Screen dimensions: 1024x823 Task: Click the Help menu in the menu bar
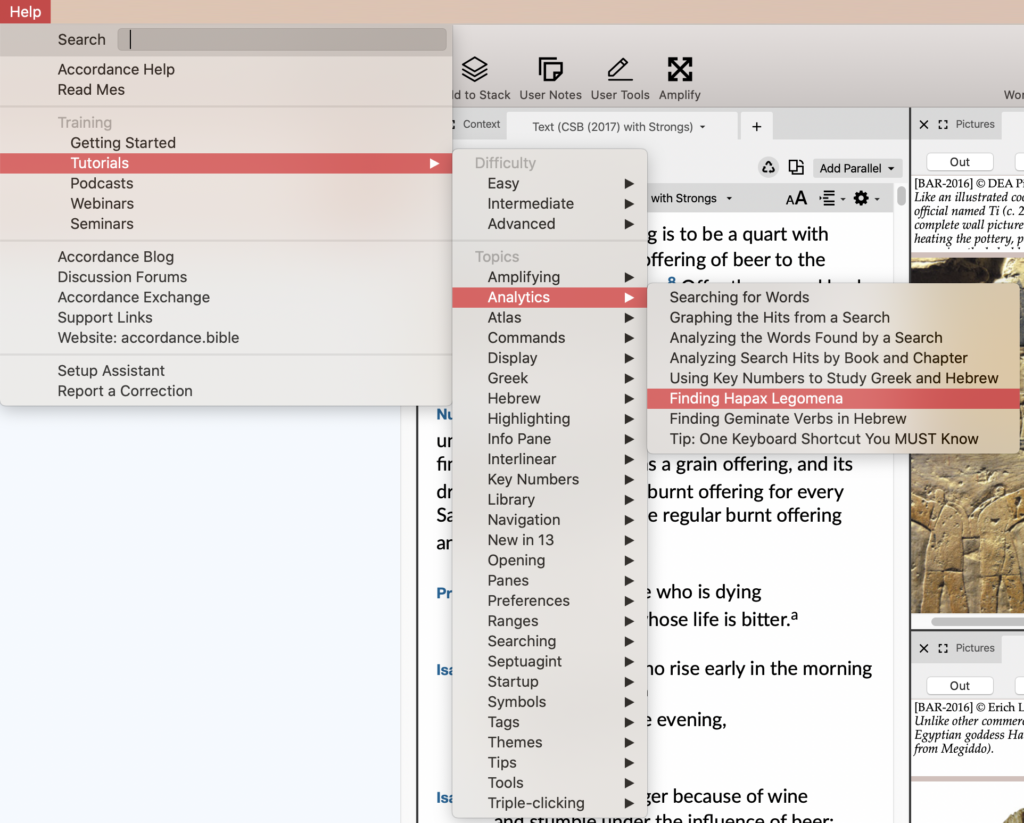pyautogui.click(x=25, y=12)
